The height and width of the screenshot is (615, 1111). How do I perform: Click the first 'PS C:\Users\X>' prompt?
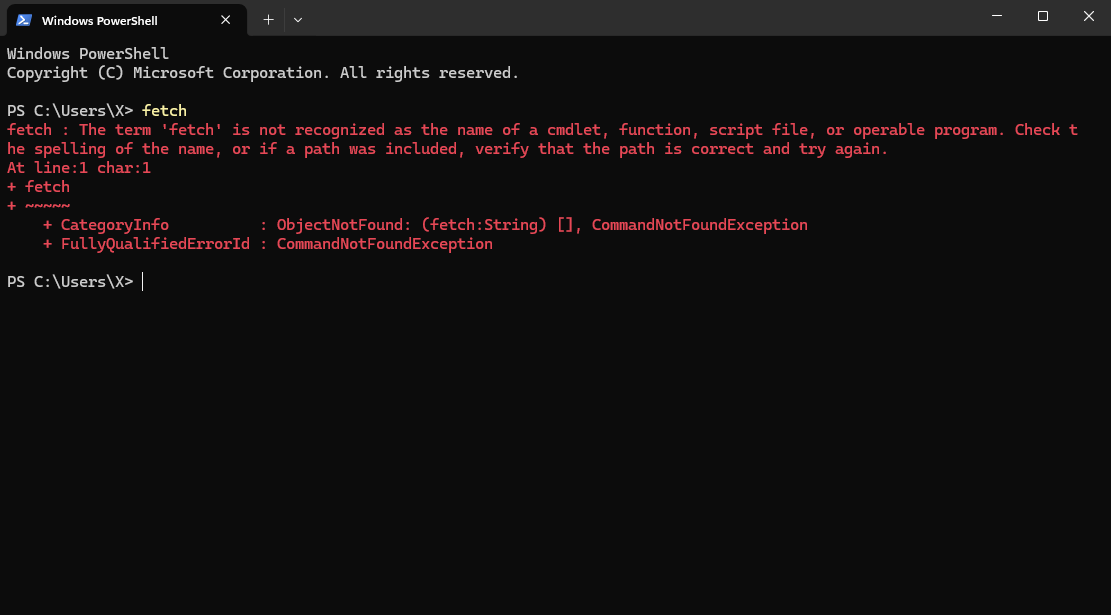pos(70,111)
